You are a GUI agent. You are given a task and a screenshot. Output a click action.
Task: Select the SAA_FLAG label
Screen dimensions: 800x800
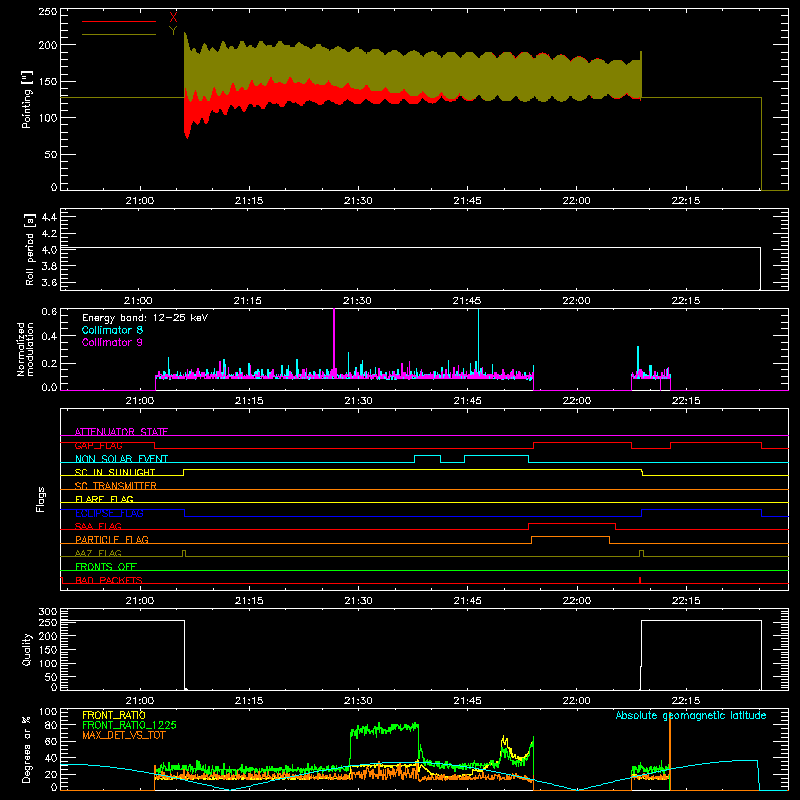(98, 526)
